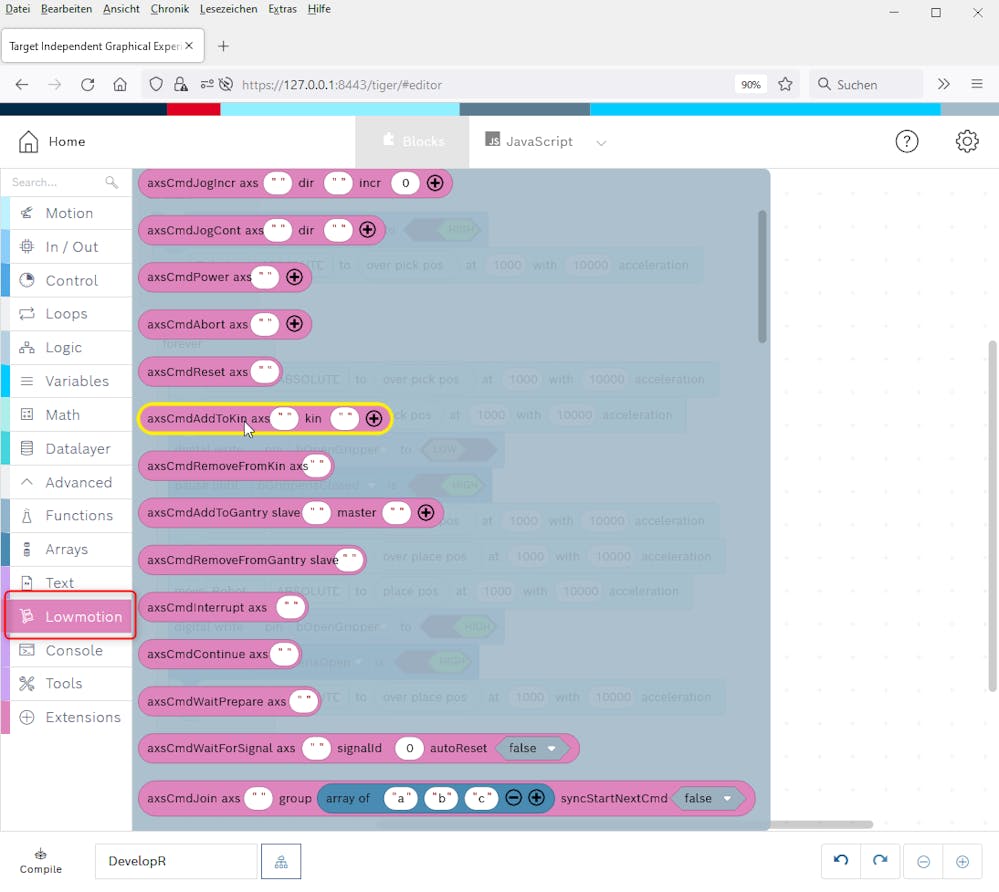The width and height of the screenshot is (999, 892).
Task: Remove array item with minus icon in axsCmdJoin
Action: coord(513,798)
